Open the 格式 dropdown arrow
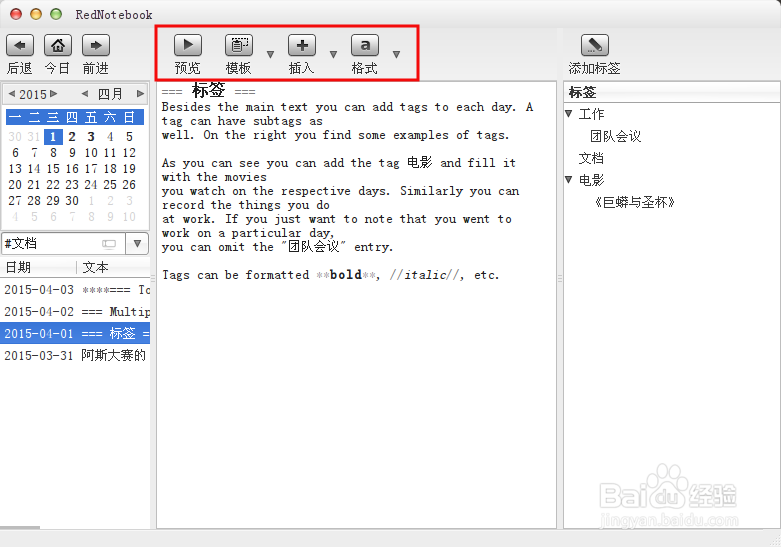 pyautogui.click(x=396, y=54)
